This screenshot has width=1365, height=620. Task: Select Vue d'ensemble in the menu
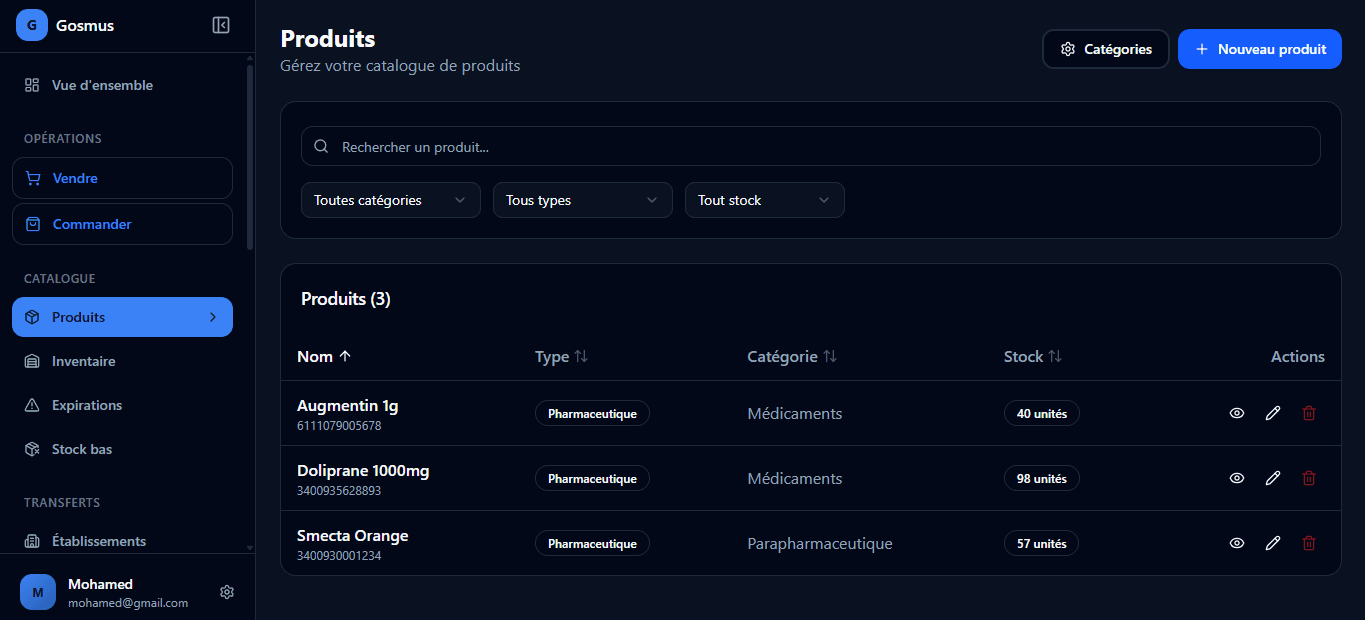point(103,85)
